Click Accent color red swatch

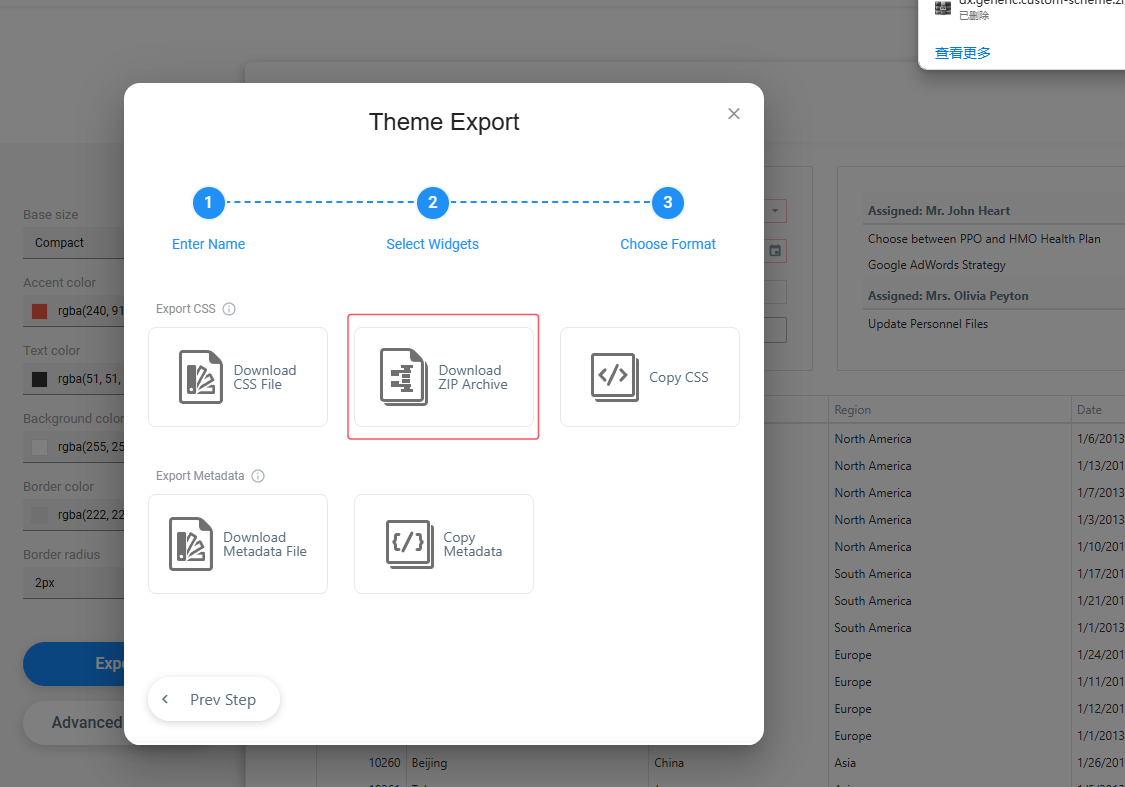pos(39,311)
